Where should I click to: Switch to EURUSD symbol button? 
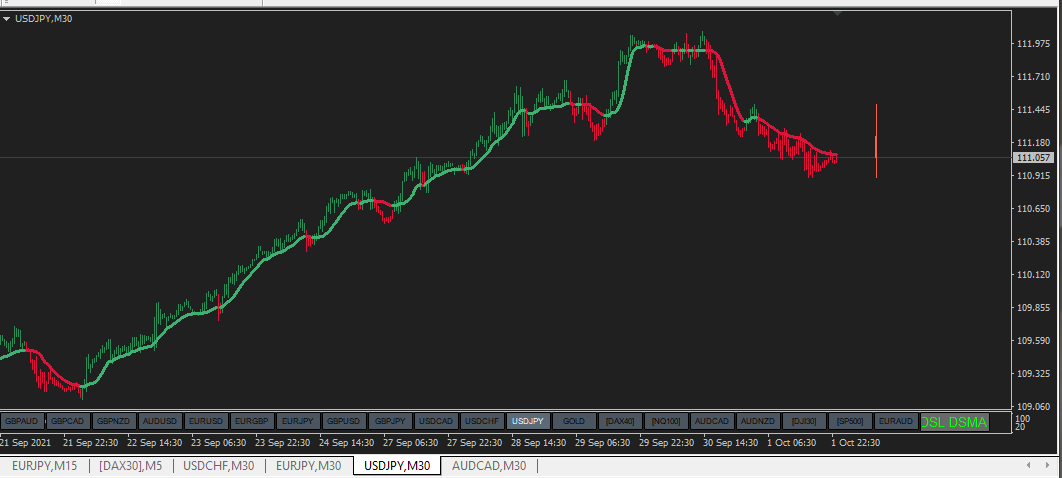point(207,422)
